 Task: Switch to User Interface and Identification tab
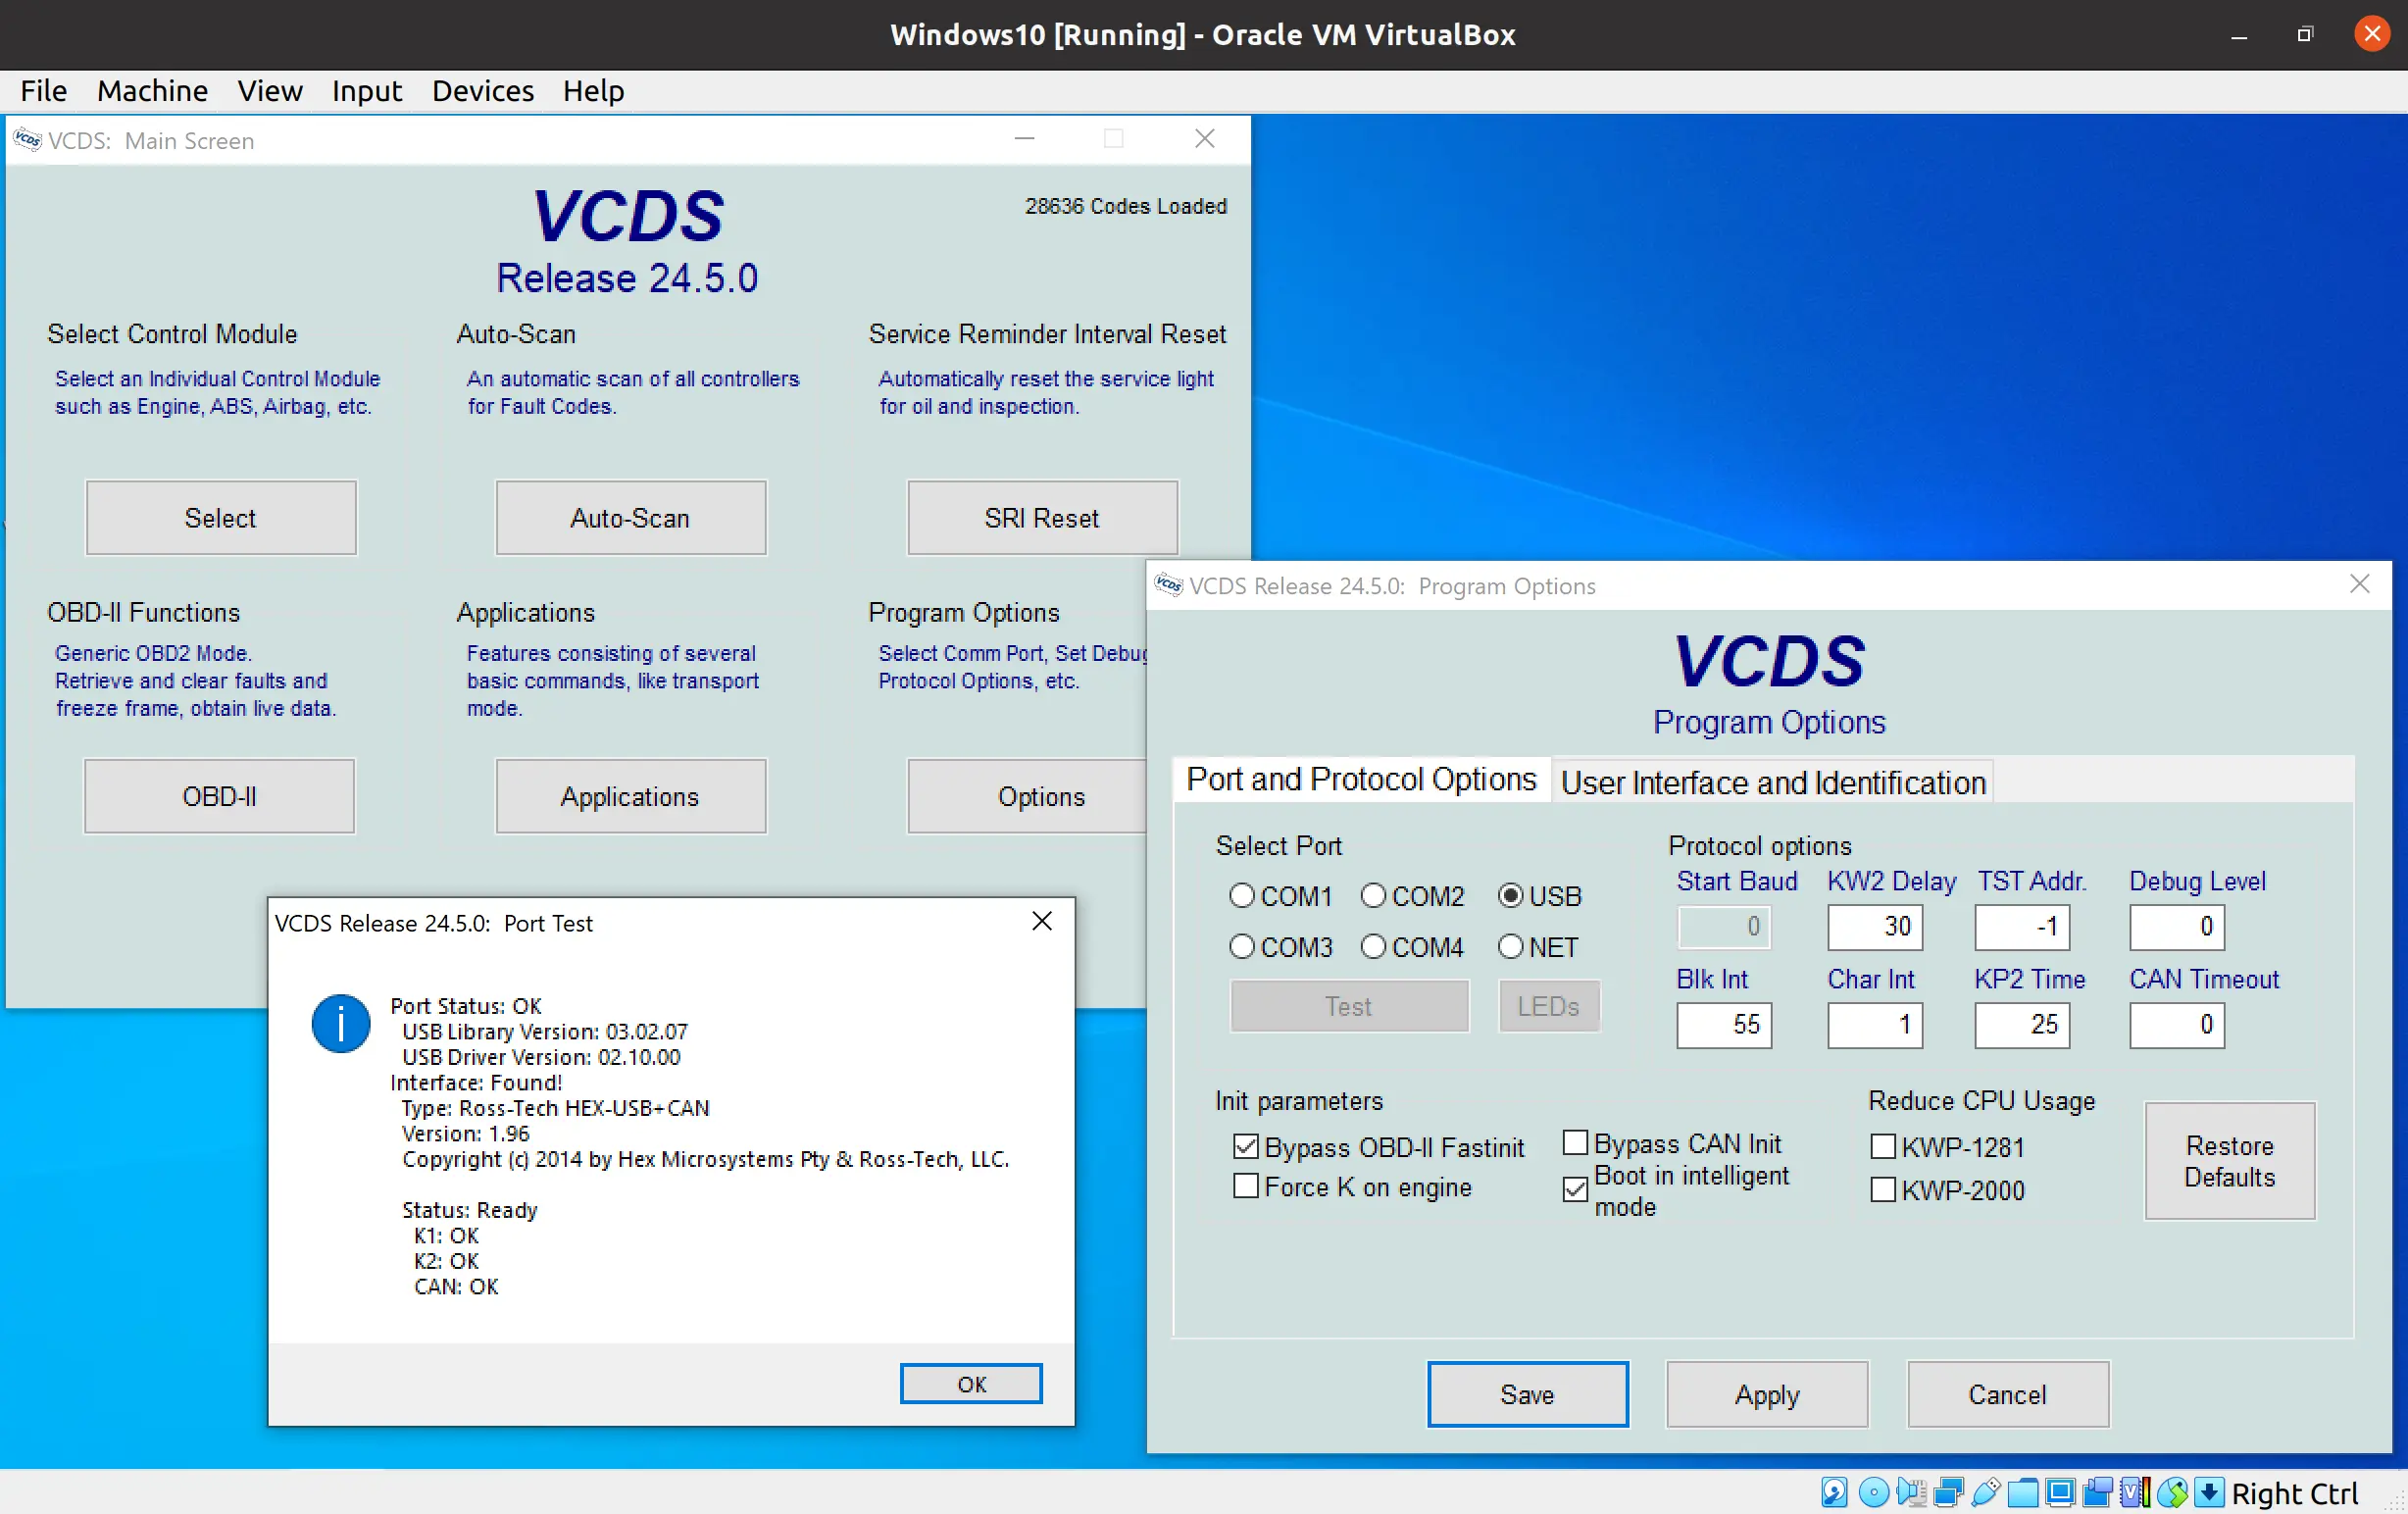1772,782
